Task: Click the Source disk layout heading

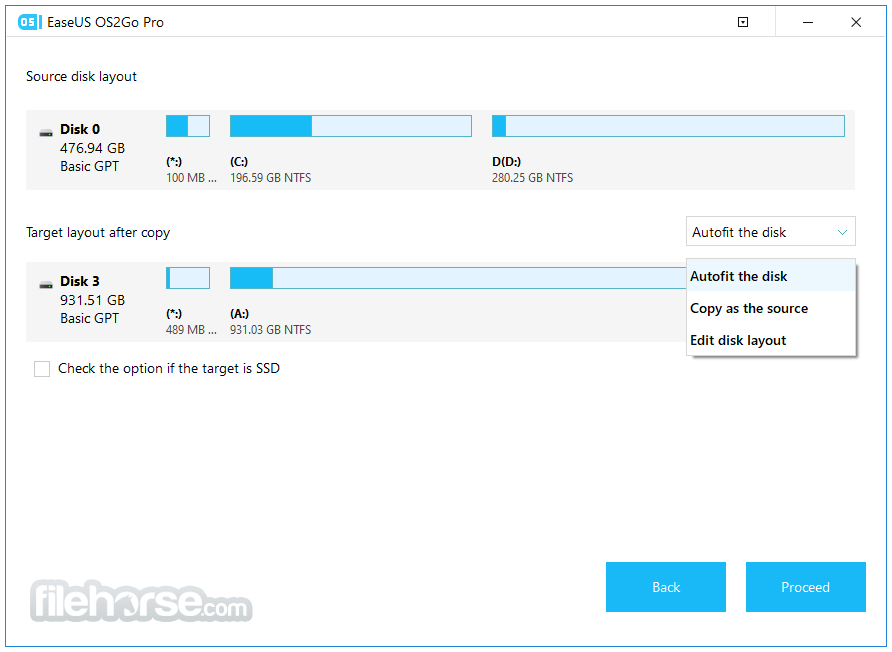Action: 81,76
